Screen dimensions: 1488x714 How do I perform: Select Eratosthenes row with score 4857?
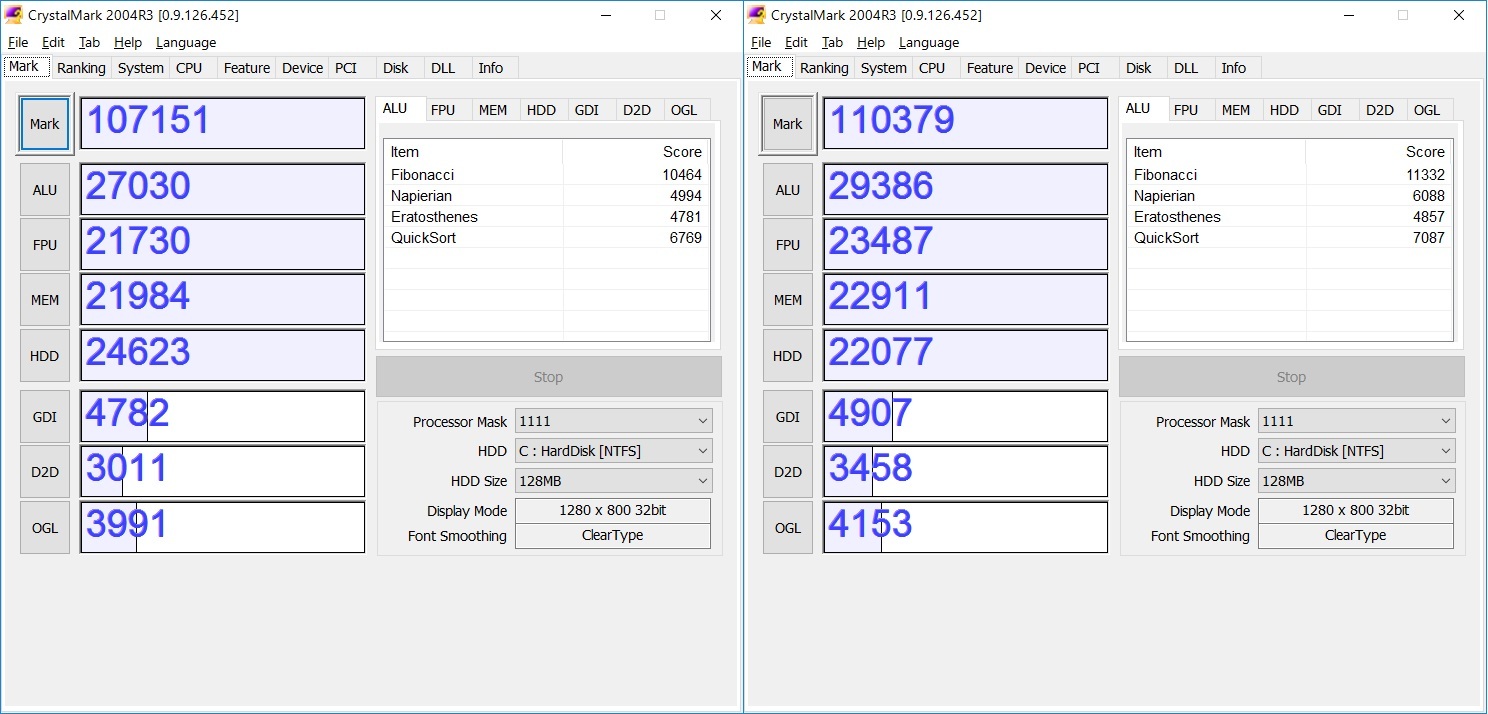(x=1289, y=217)
